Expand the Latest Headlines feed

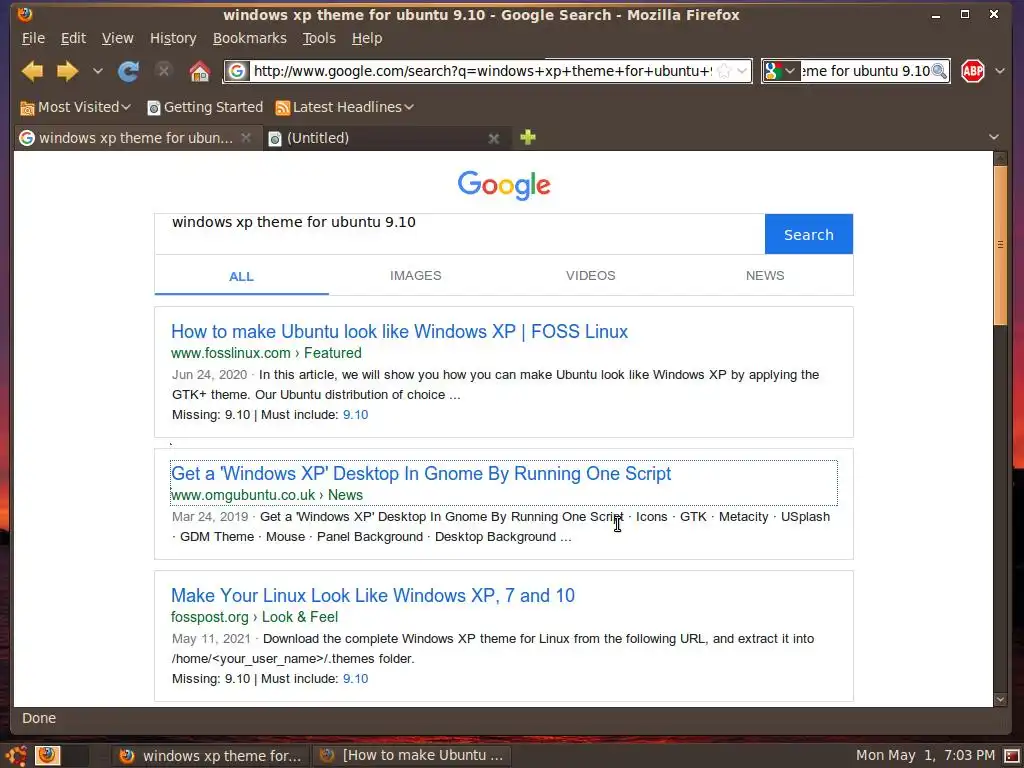(x=344, y=107)
